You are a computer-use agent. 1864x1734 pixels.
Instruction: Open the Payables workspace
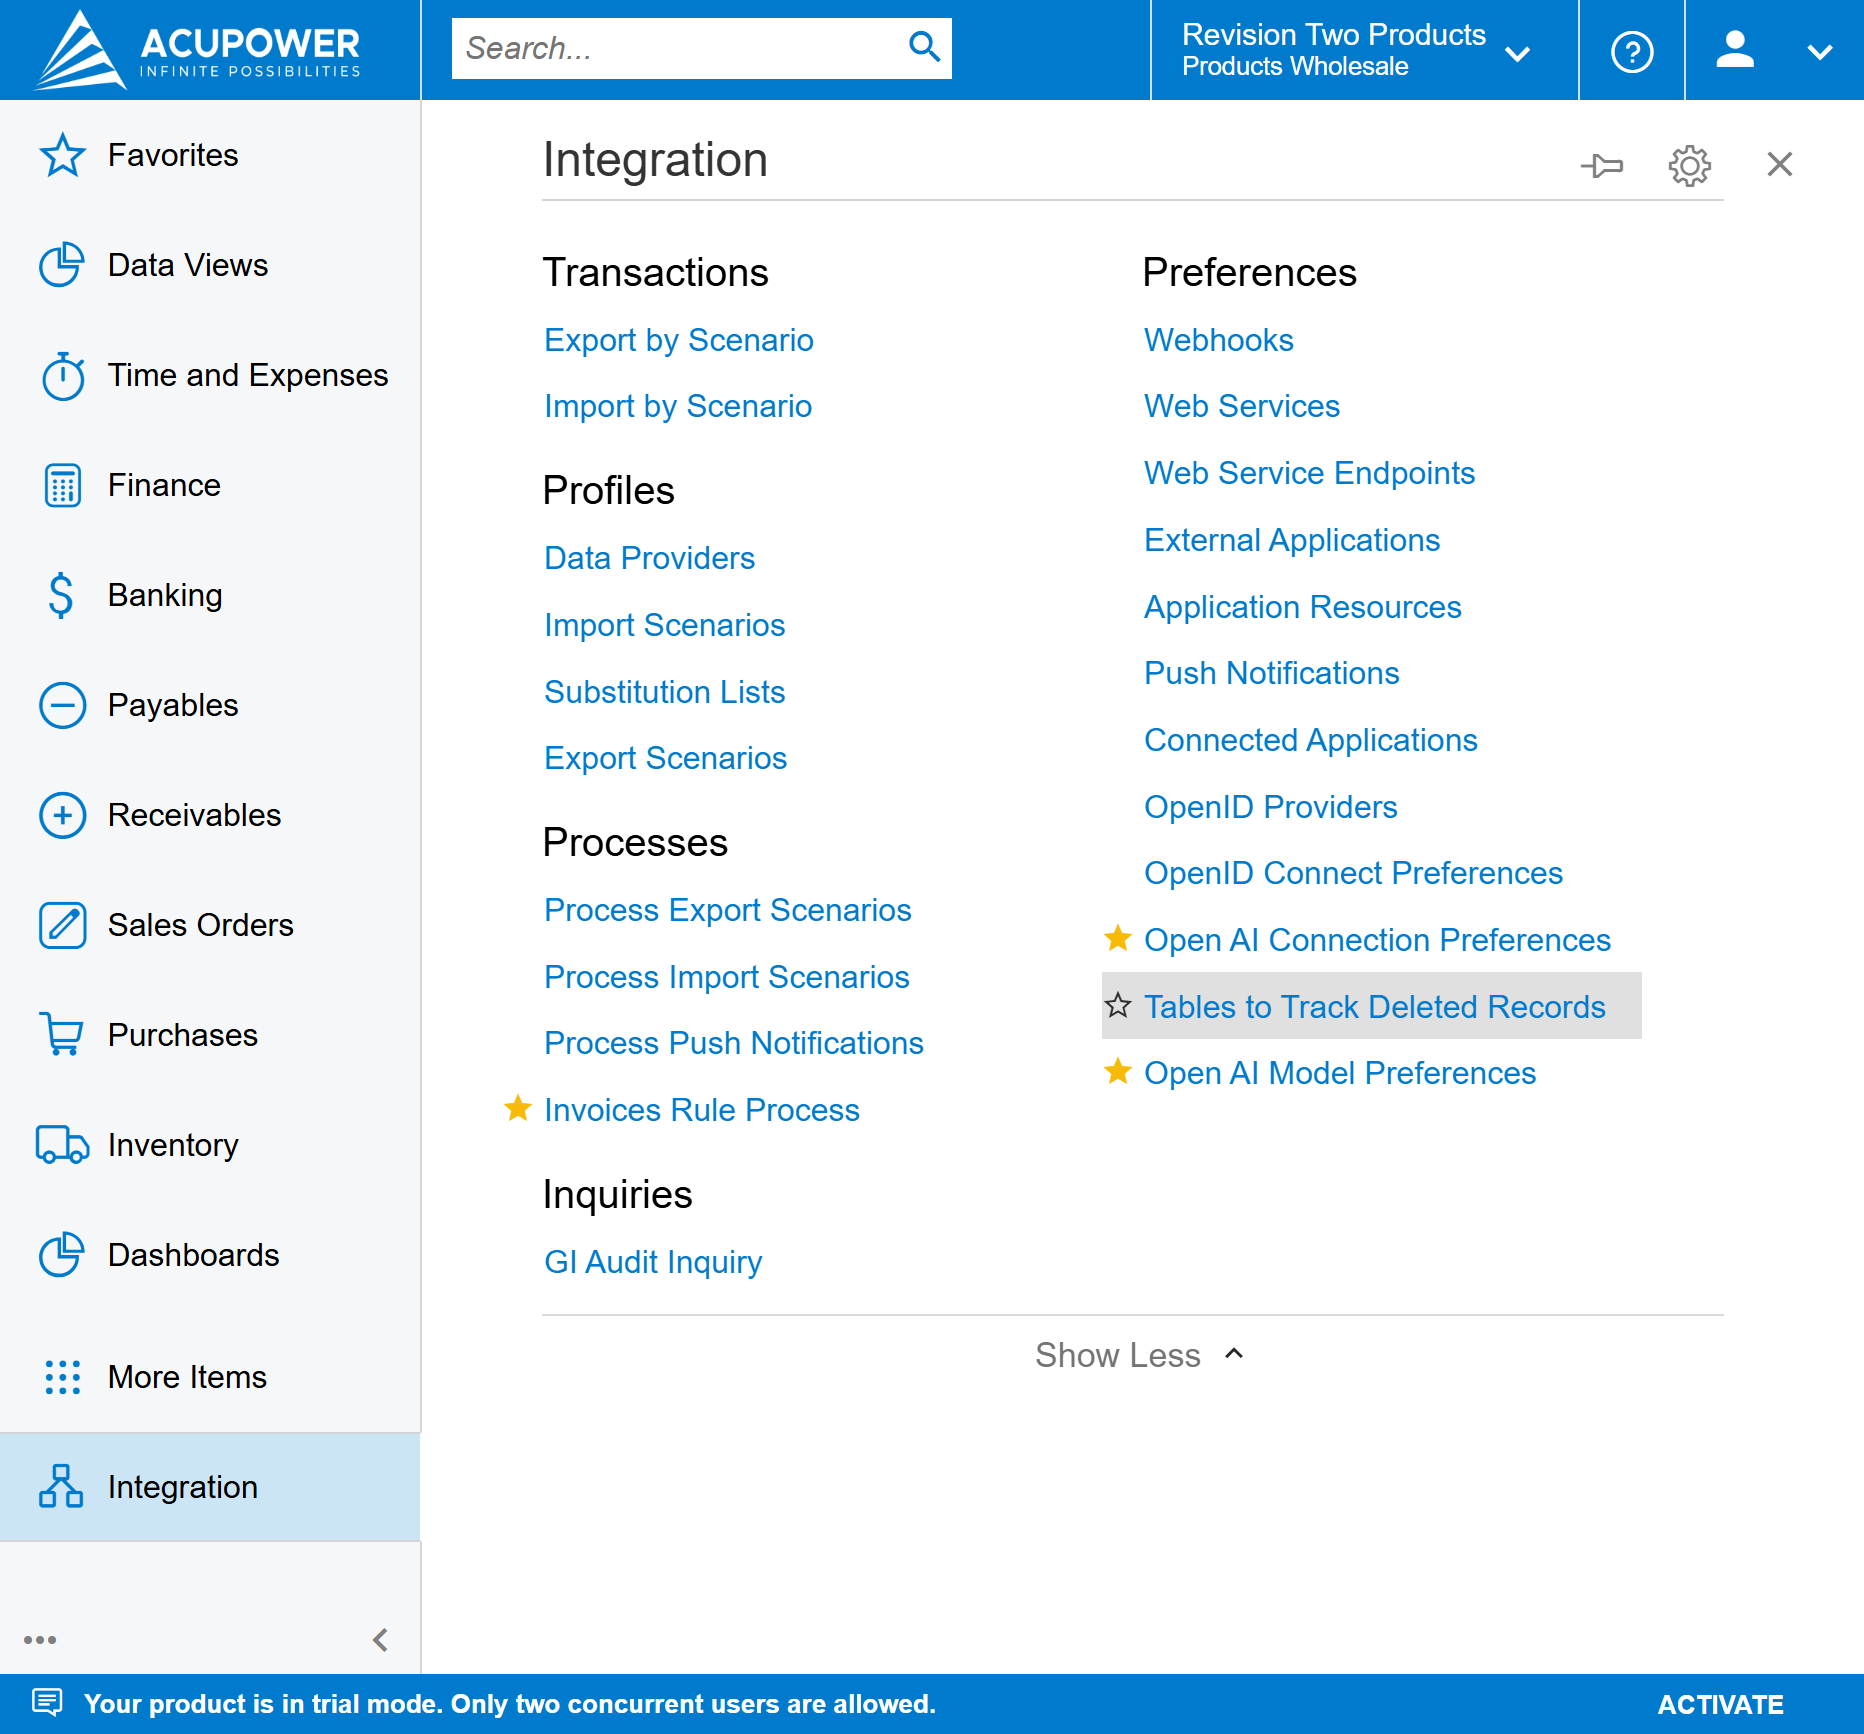(210, 705)
